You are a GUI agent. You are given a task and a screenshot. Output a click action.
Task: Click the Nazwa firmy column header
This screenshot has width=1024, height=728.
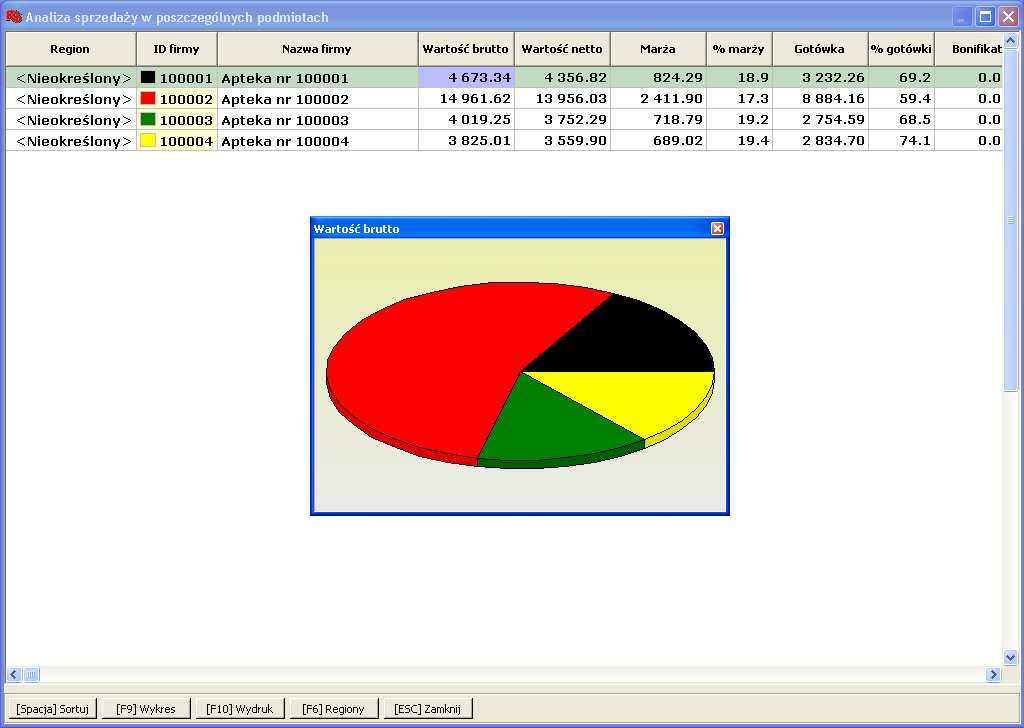point(317,49)
